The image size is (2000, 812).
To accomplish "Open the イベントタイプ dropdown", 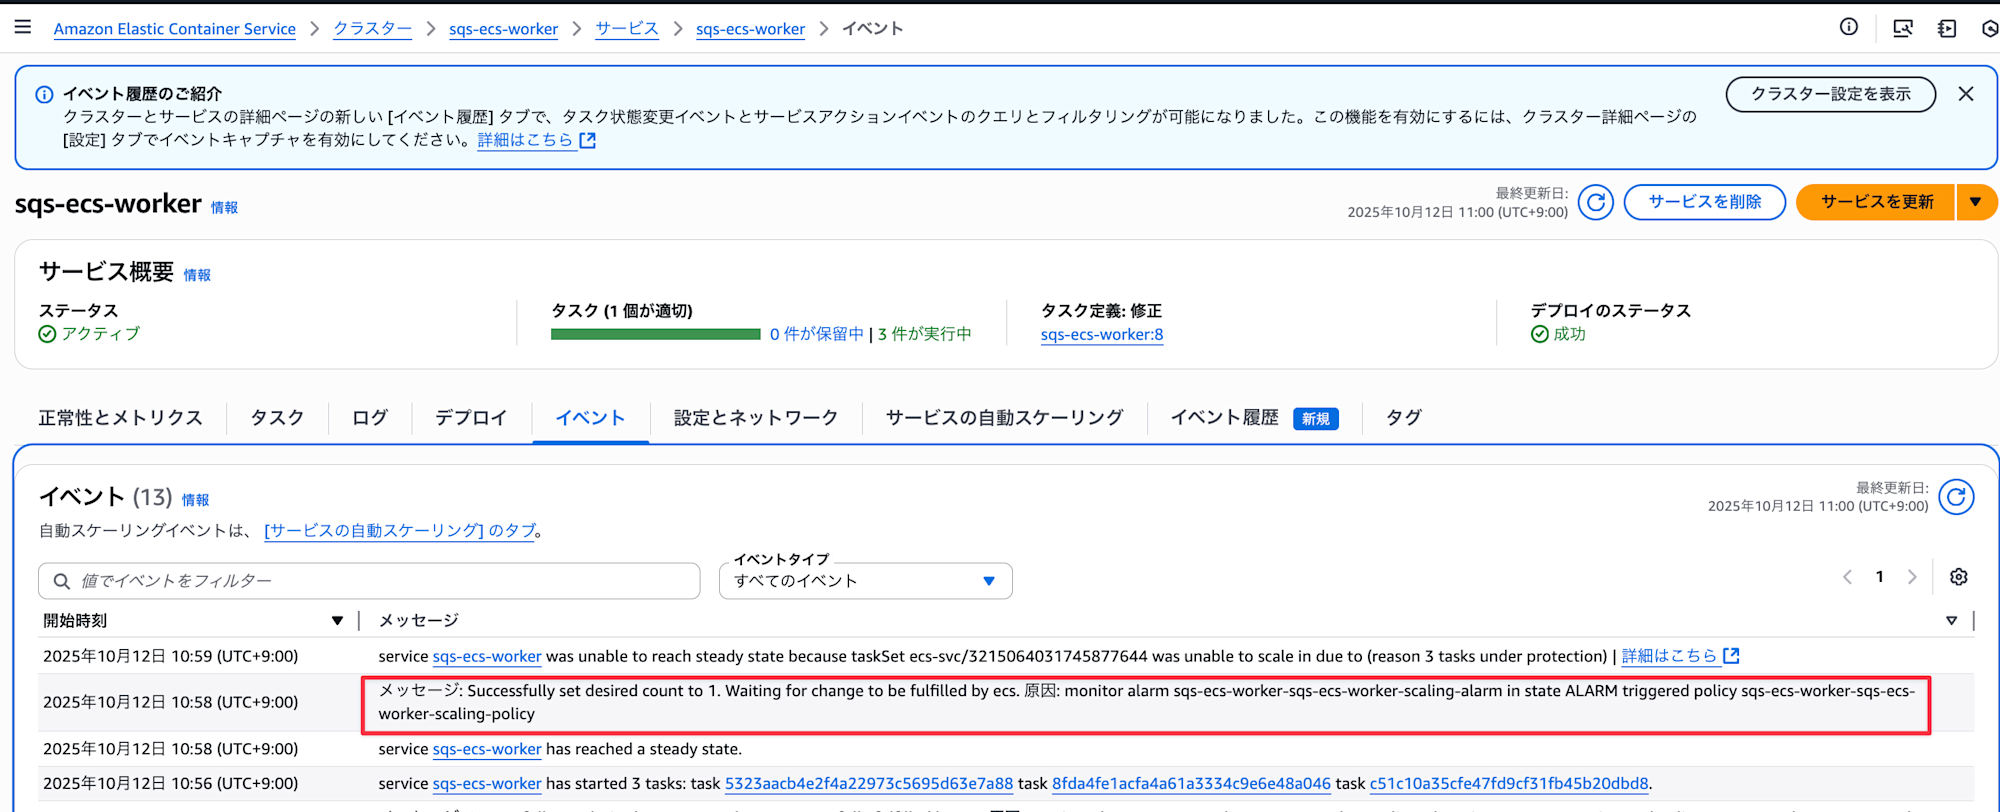I will (865, 581).
